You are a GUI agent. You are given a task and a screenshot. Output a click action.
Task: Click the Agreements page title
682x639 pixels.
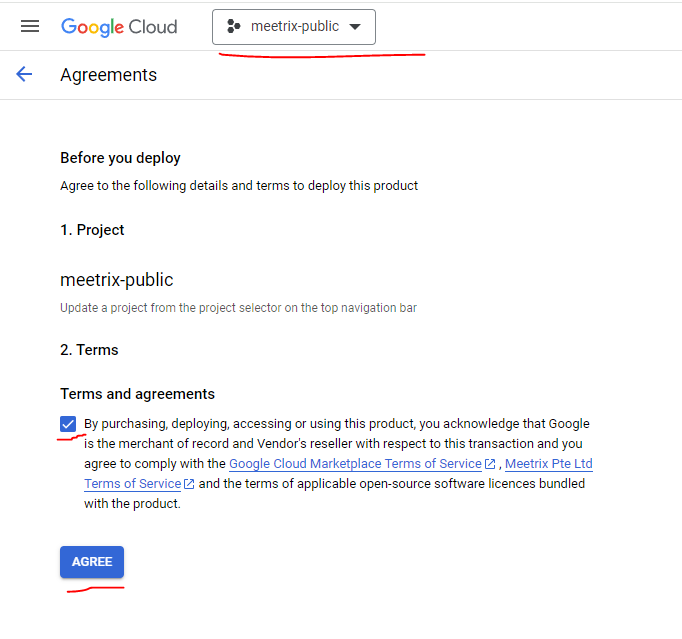coord(108,75)
